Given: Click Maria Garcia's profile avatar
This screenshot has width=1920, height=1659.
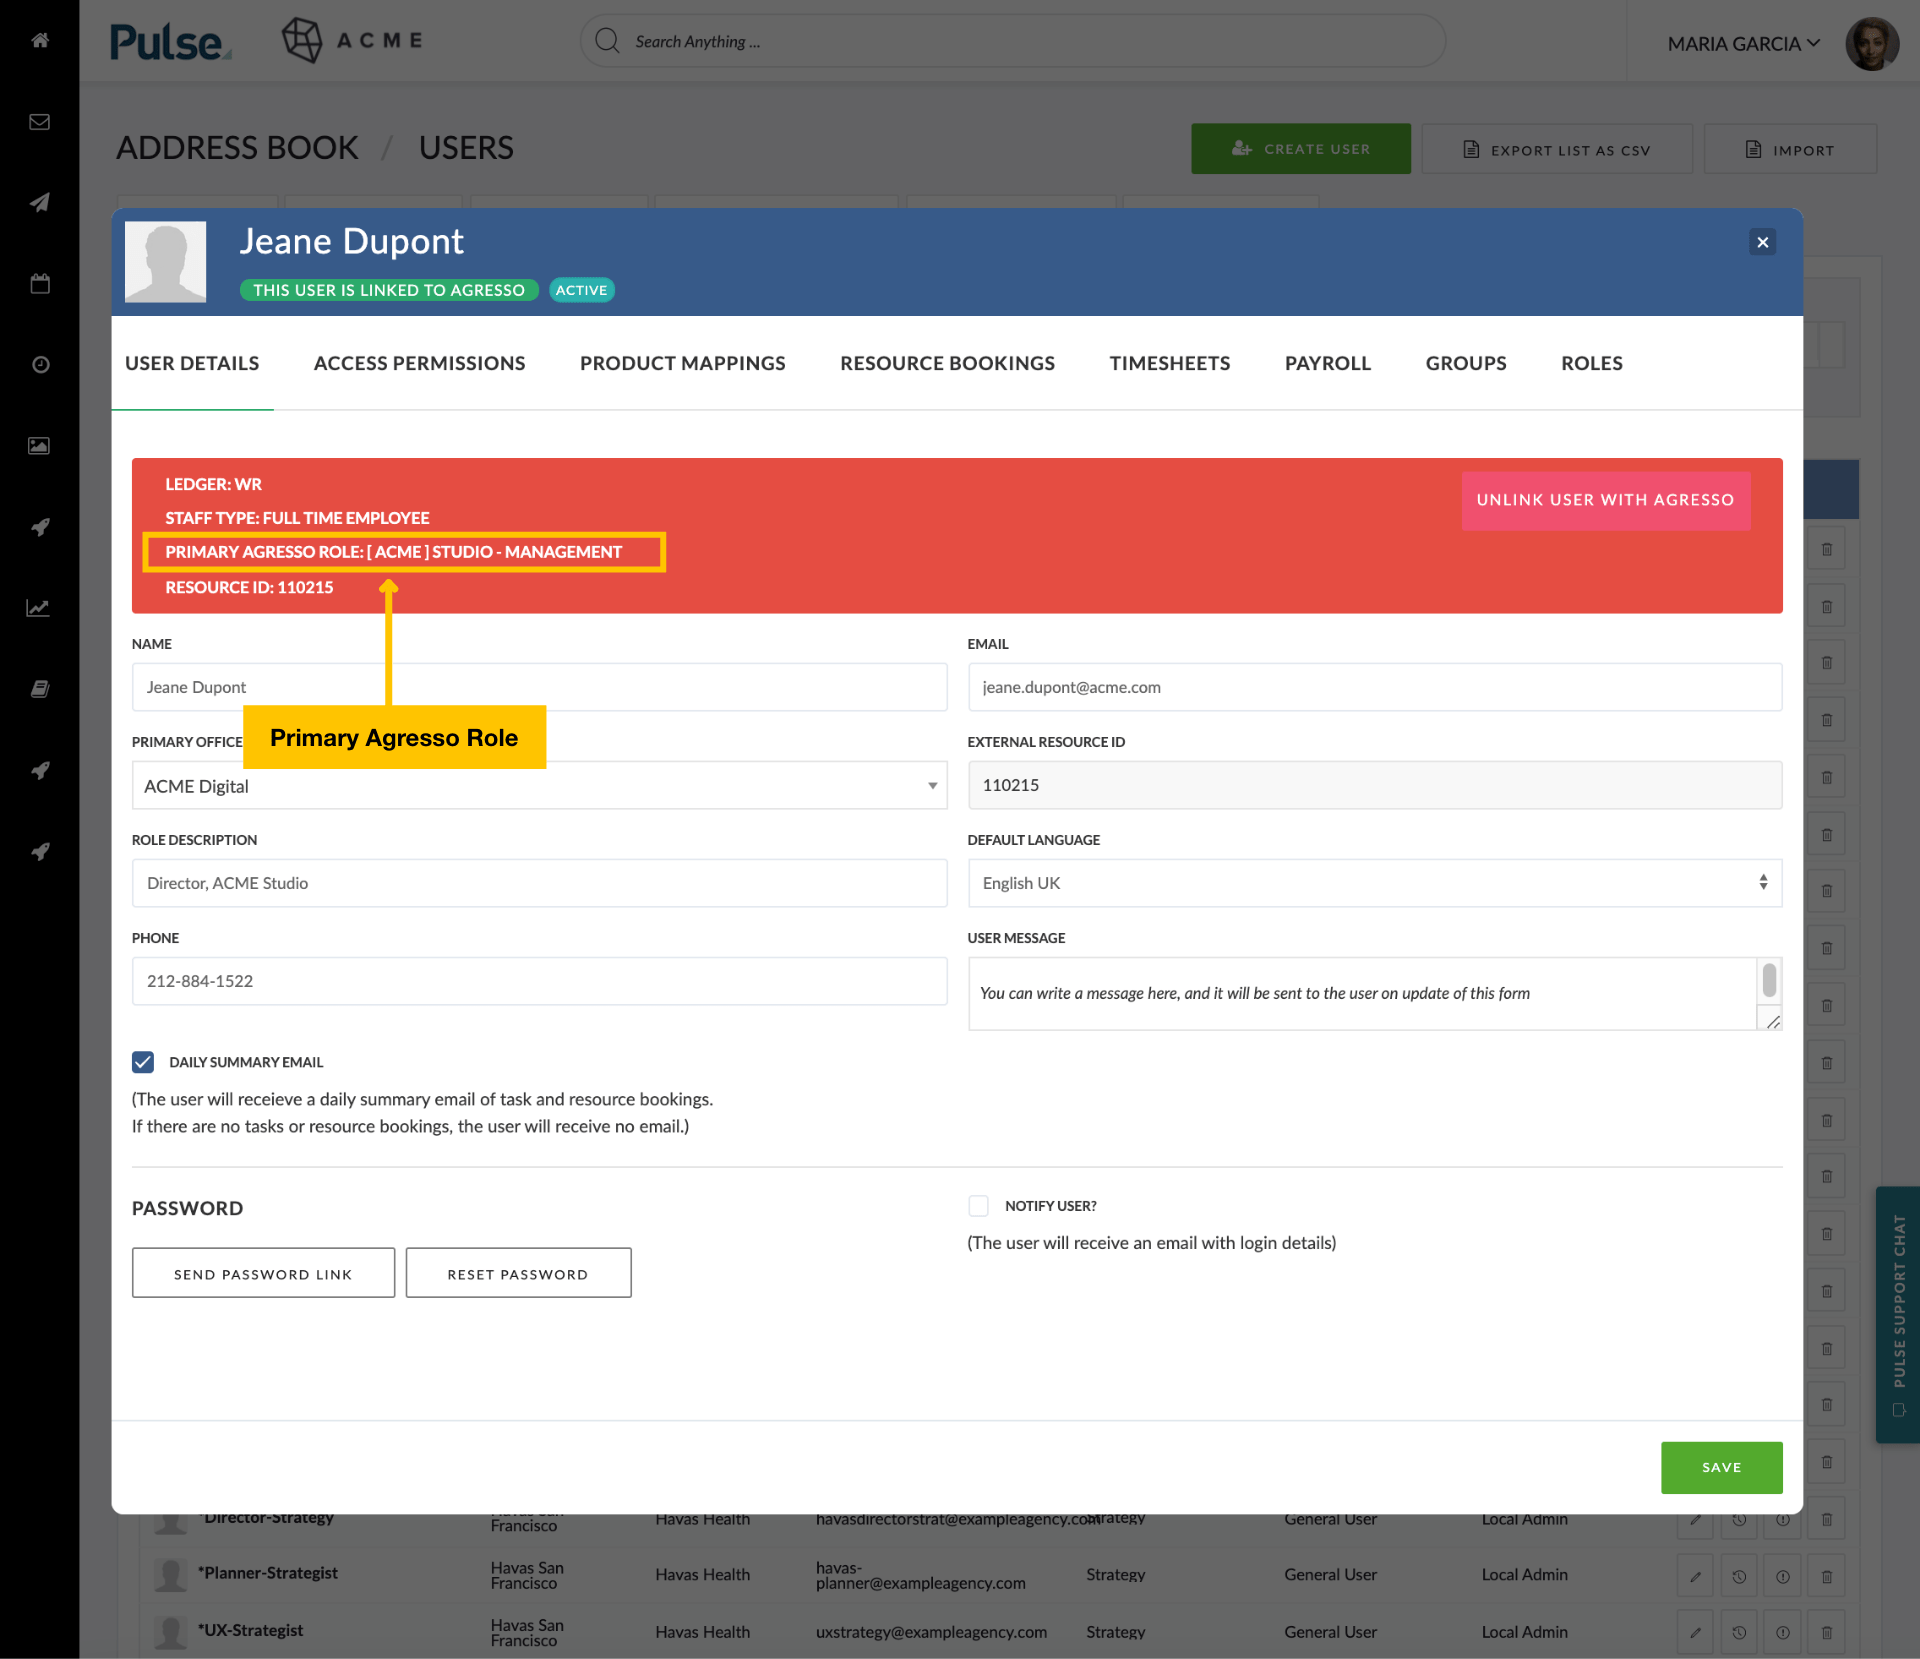Looking at the screenshot, I should click(x=1872, y=44).
